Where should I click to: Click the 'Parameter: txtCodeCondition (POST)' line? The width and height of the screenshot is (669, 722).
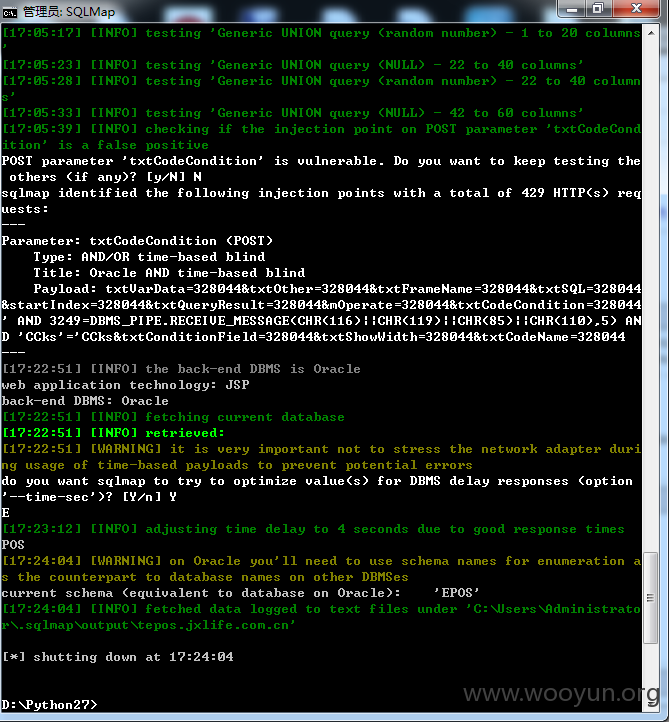(137, 241)
